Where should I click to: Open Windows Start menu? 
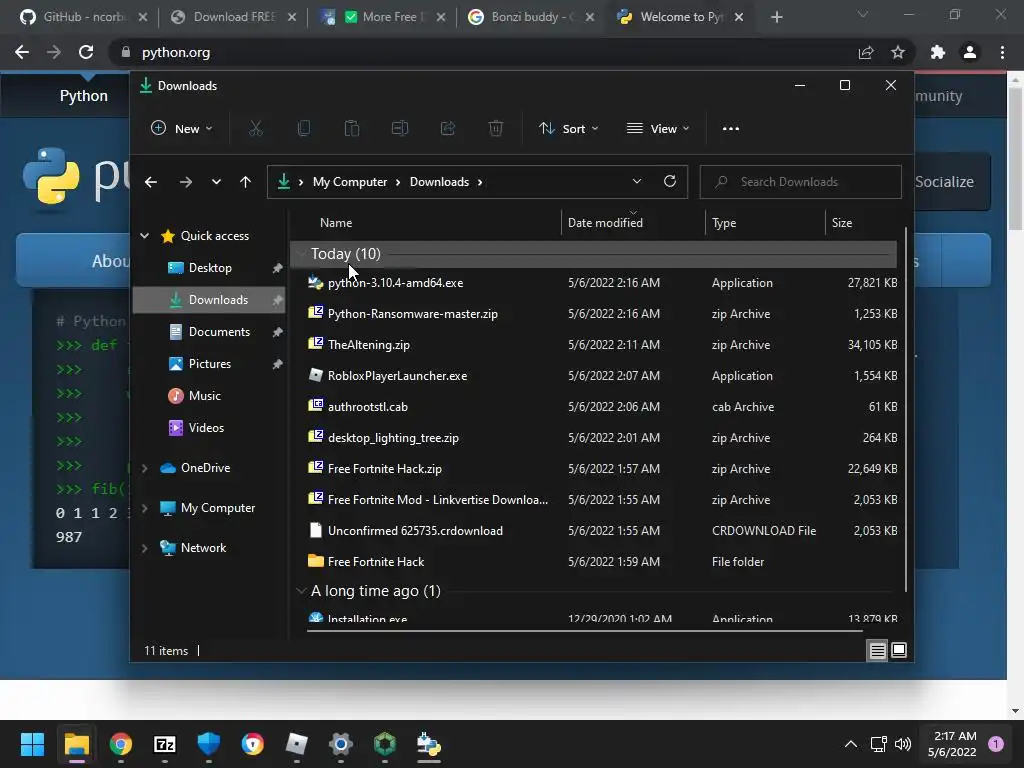tap(32, 744)
